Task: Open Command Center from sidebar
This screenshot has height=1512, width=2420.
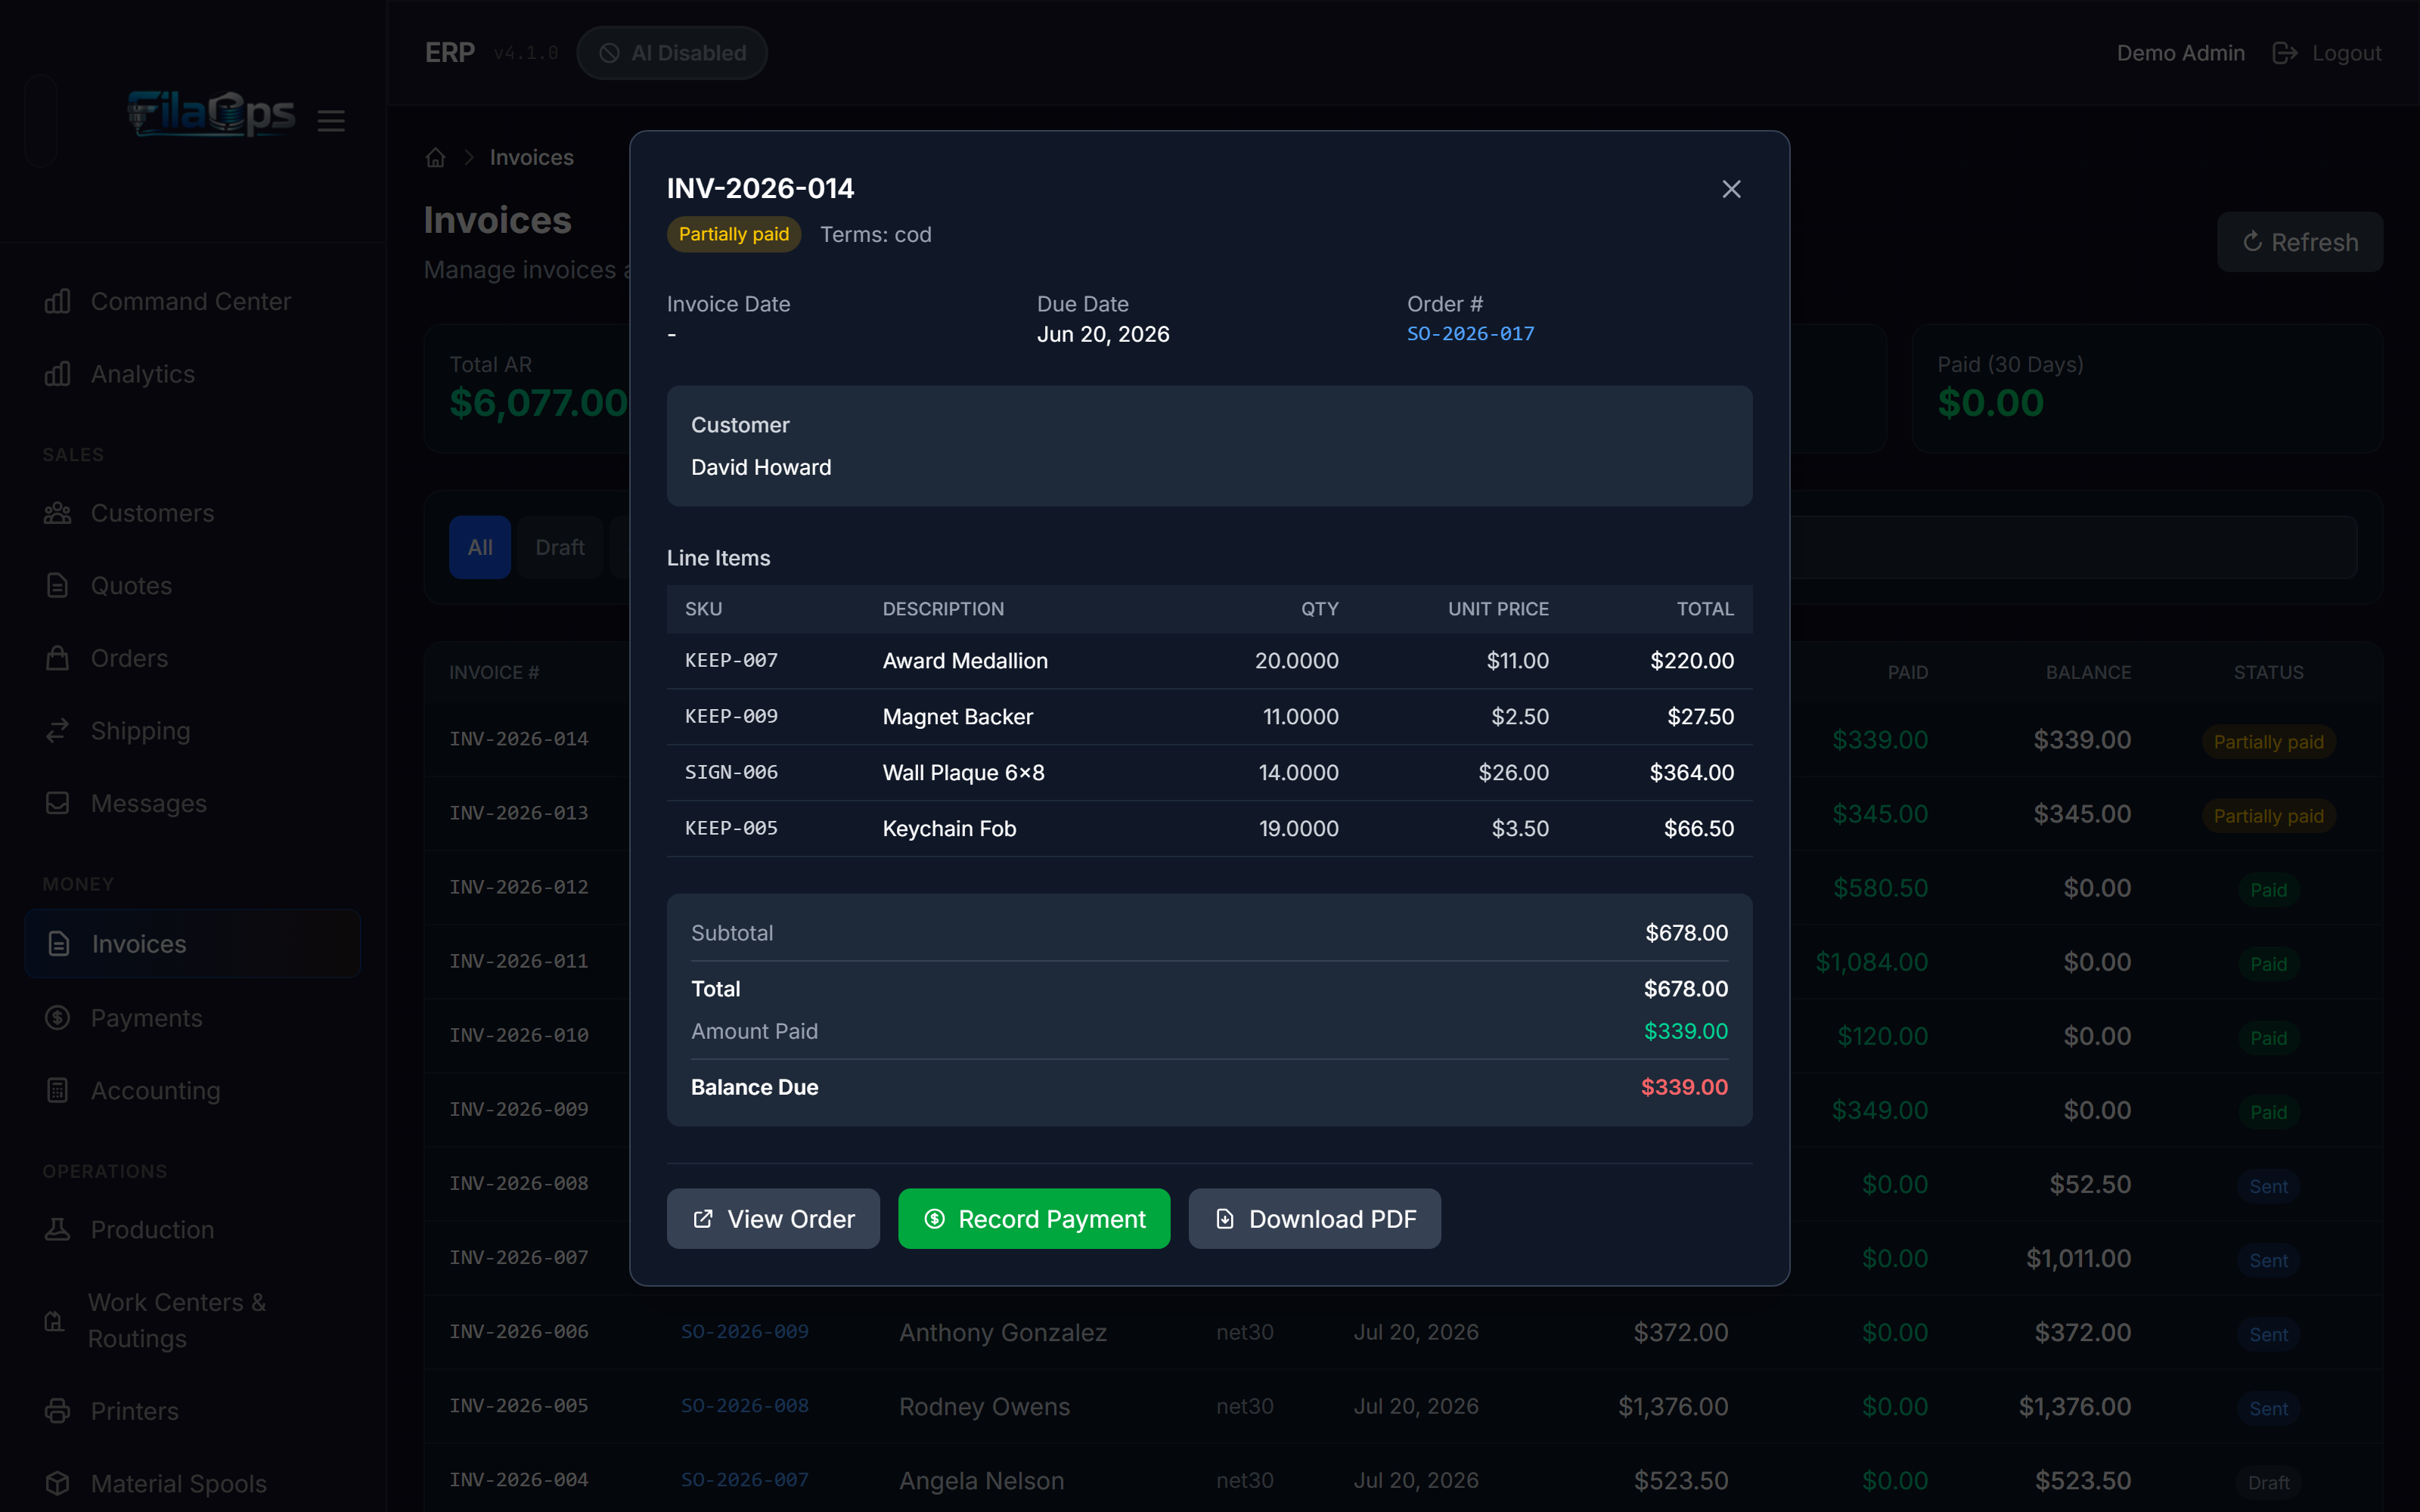Action: tap(191, 301)
